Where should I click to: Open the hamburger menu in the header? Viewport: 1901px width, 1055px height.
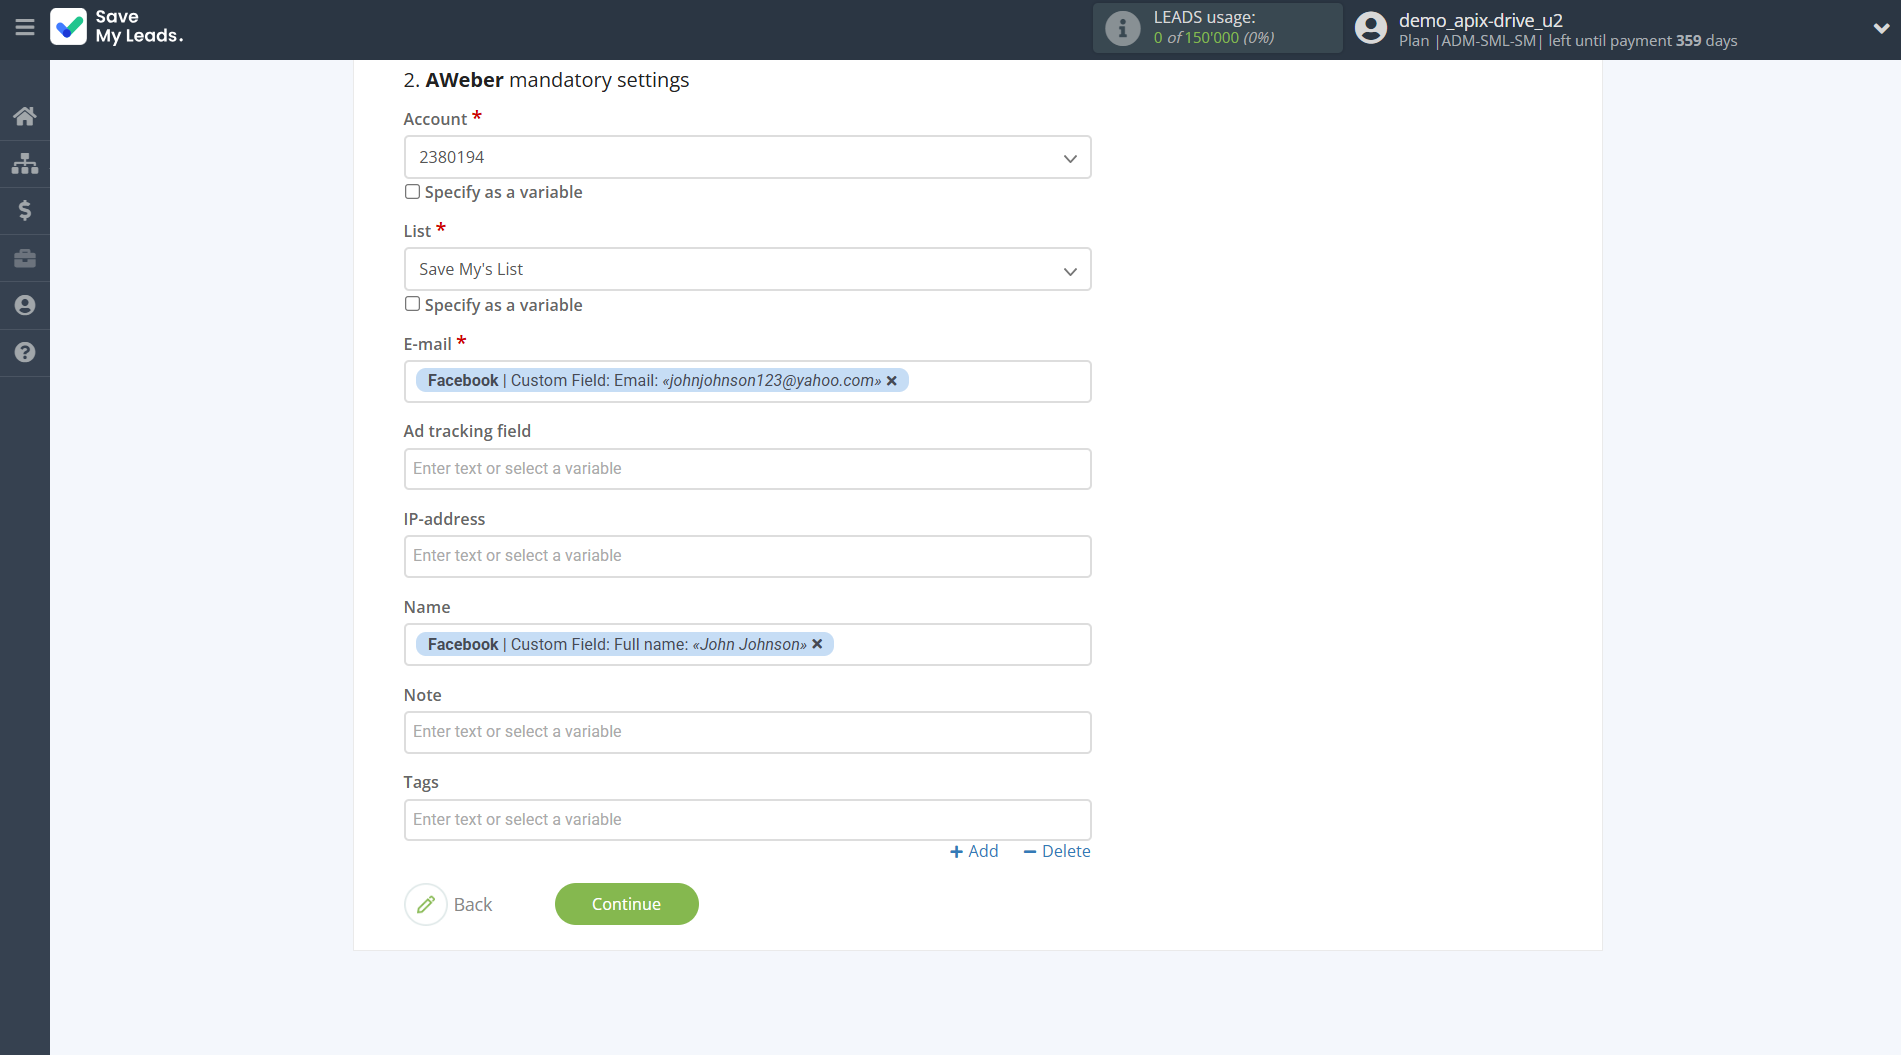point(25,28)
